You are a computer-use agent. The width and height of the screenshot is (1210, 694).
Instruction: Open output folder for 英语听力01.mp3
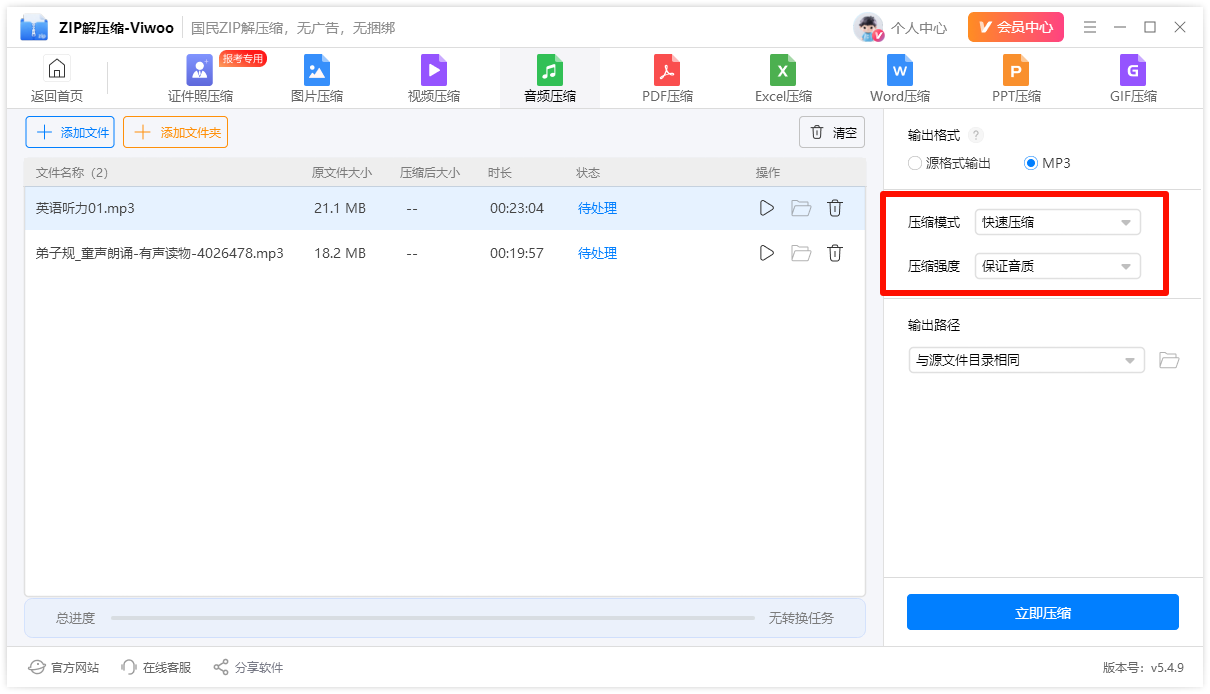pyautogui.click(x=801, y=208)
